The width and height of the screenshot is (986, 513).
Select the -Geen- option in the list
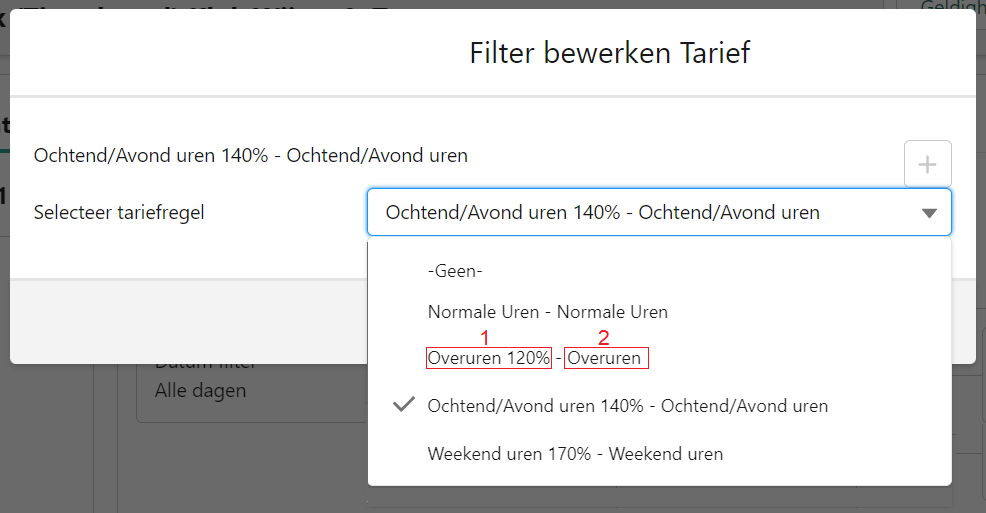tap(659, 271)
